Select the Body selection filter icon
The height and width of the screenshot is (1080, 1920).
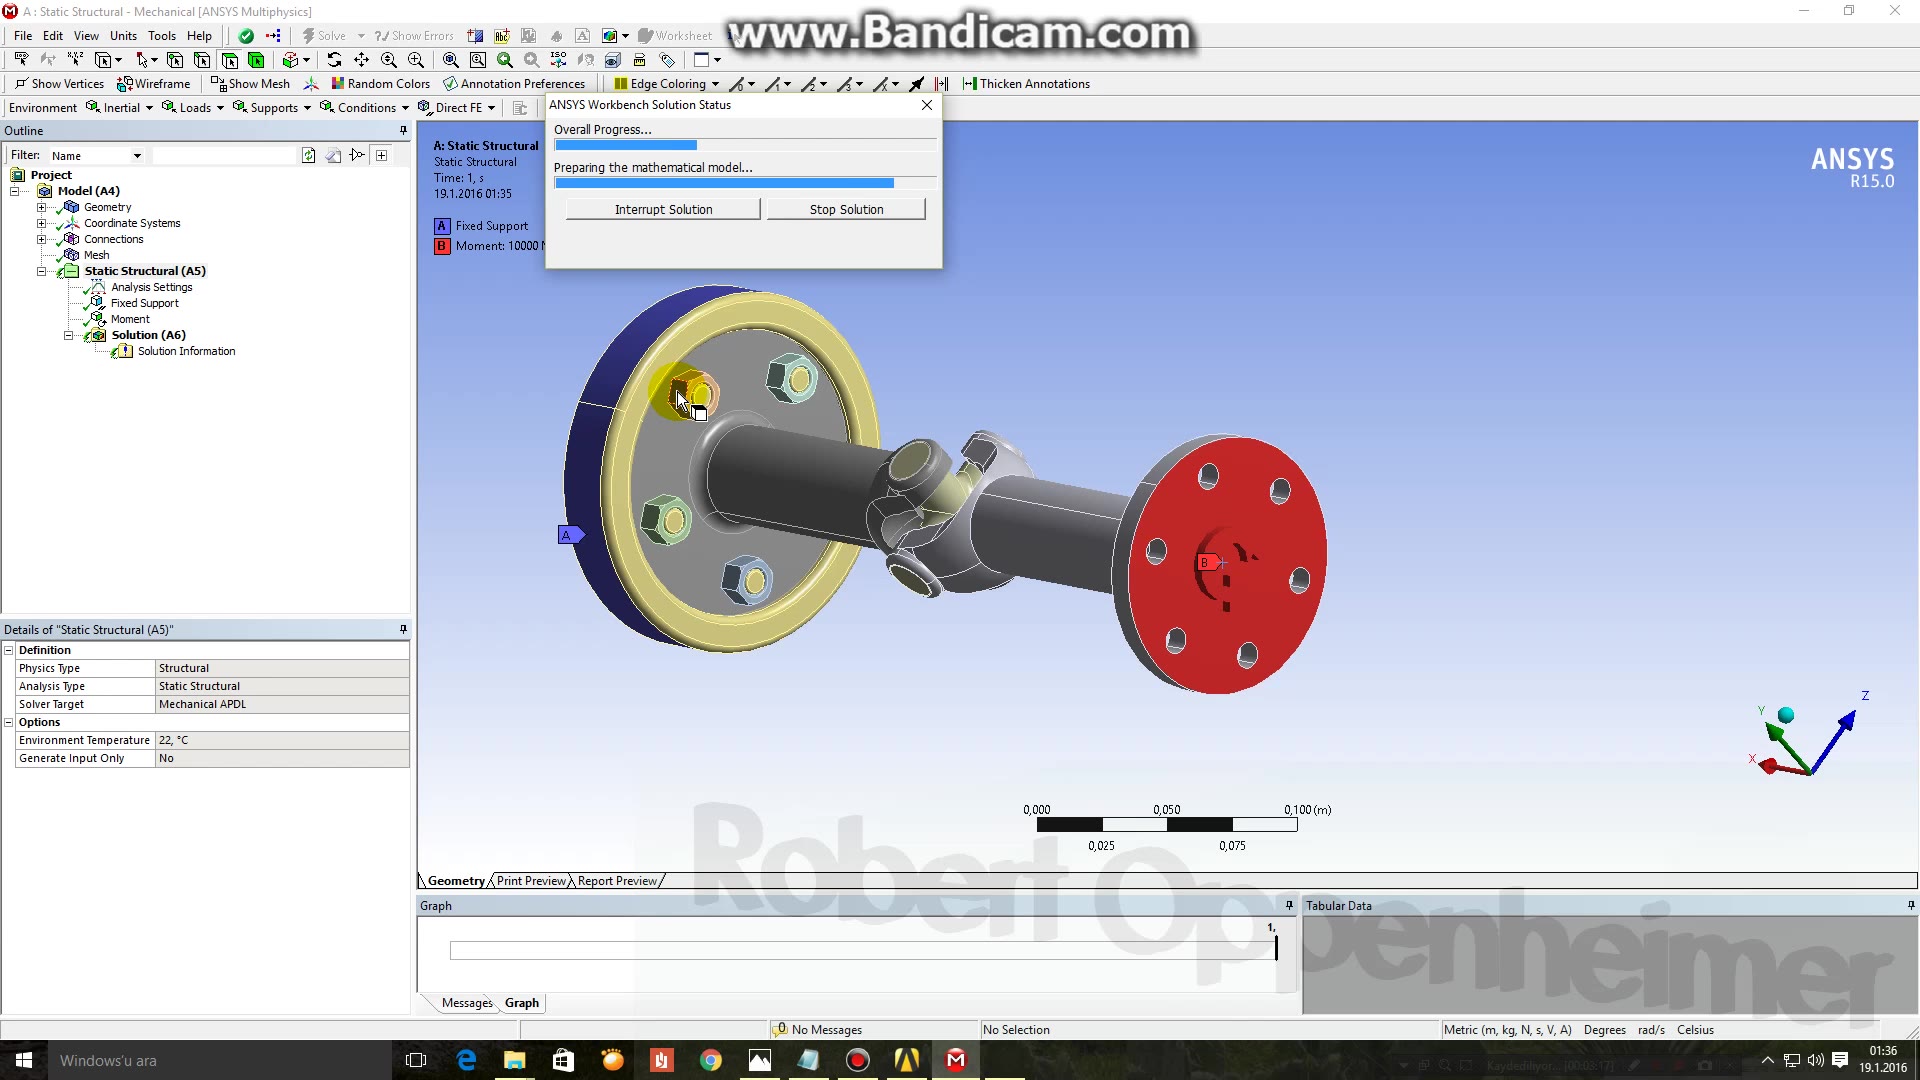256,60
